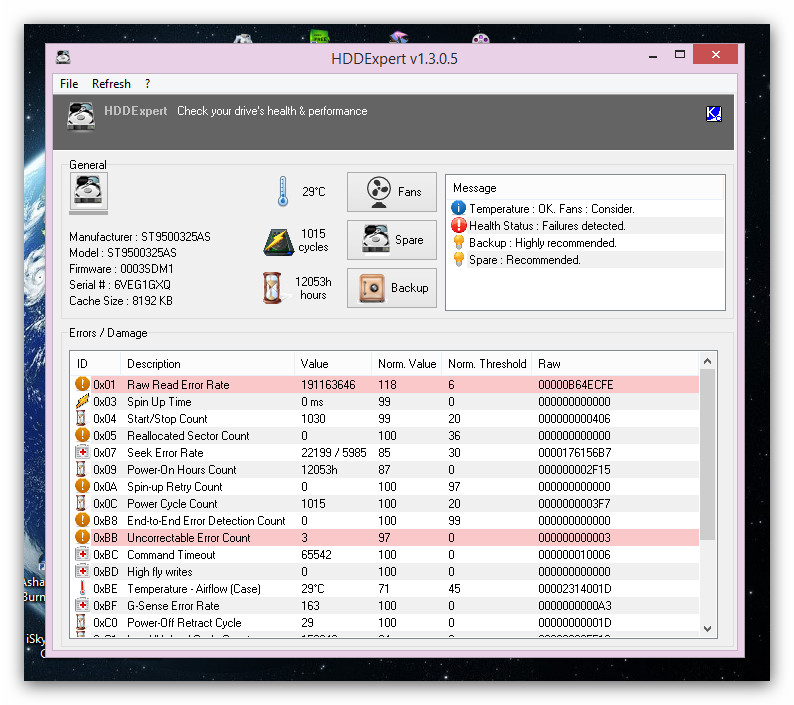Click 'Health Status : Failures detected.' message
Viewport: 794px width, 705px height.
pos(547,225)
